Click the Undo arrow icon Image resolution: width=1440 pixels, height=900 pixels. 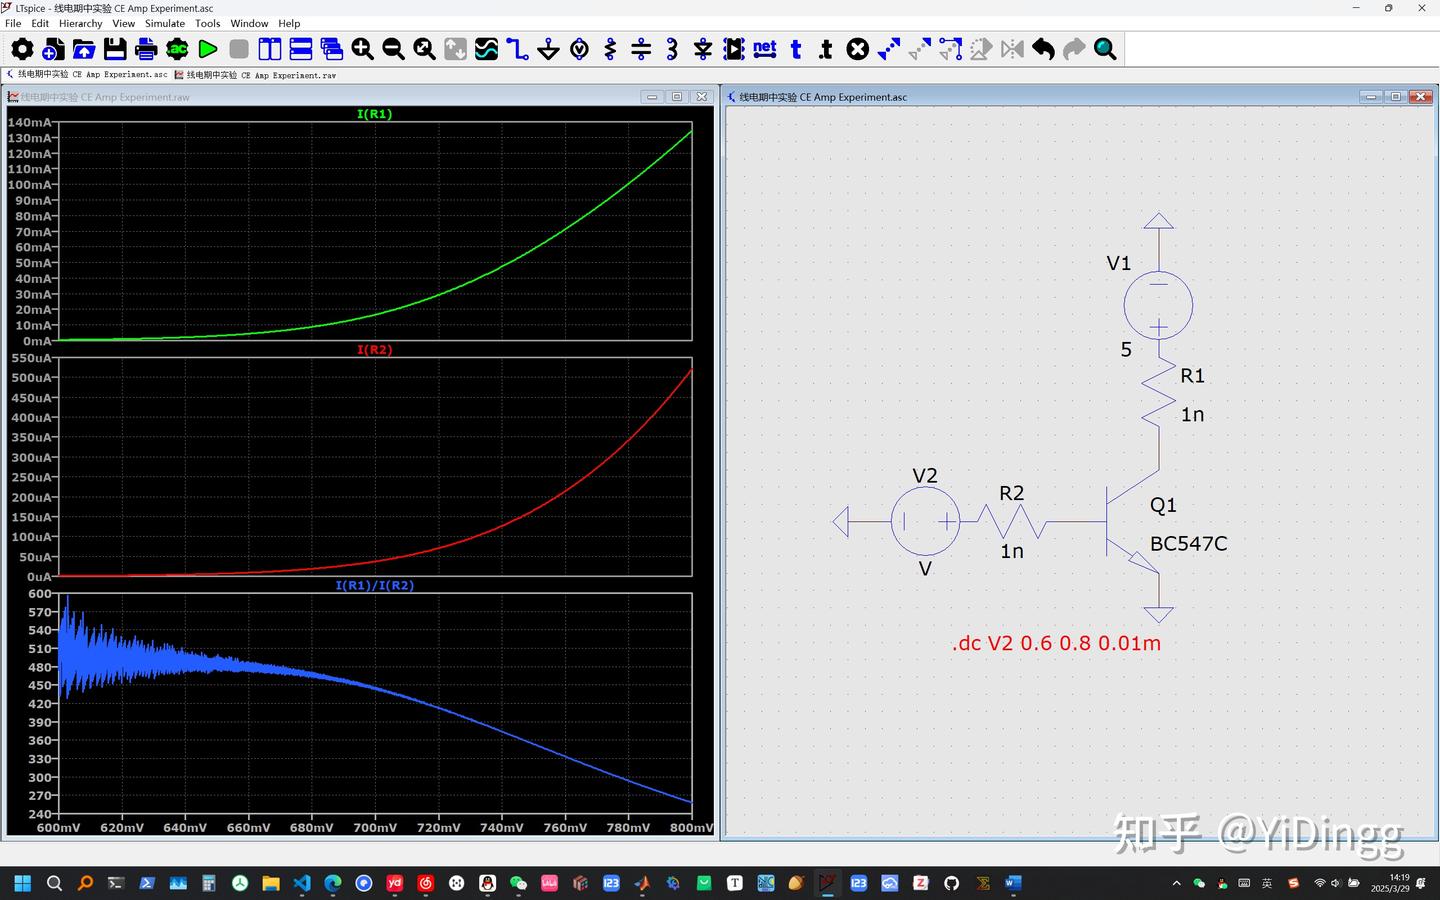tap(1043, 49)
